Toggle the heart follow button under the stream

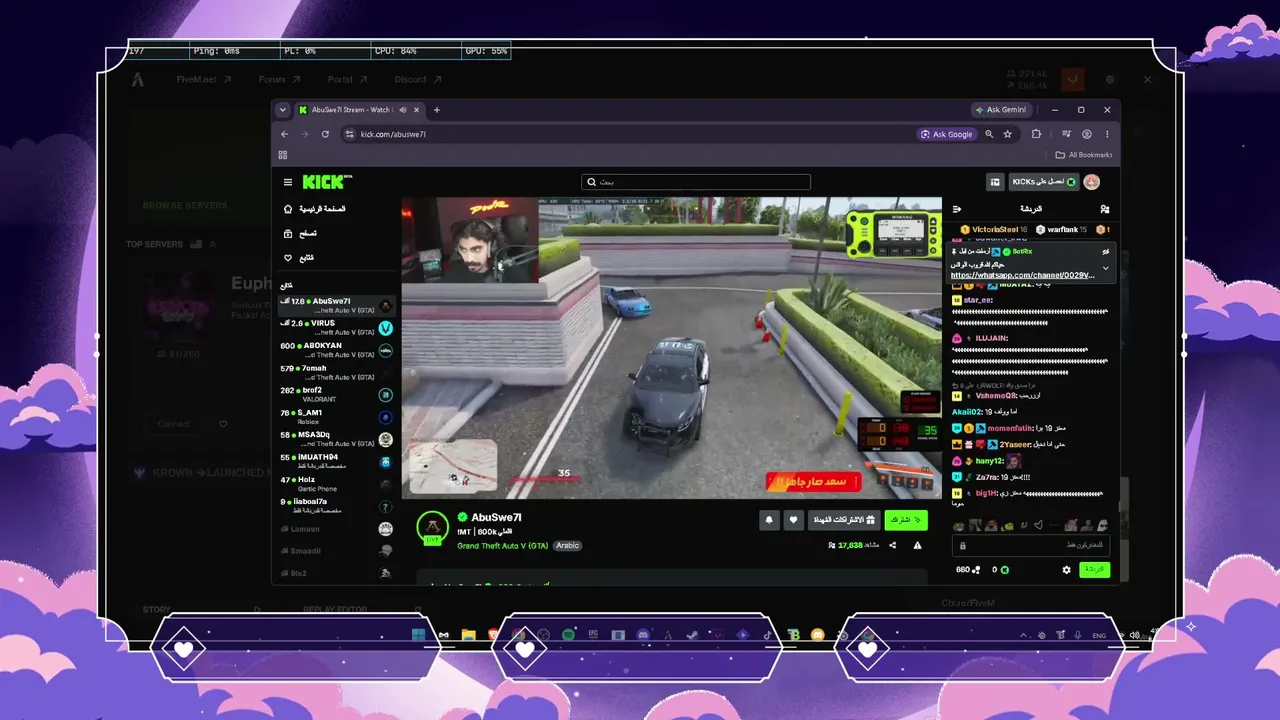click(x=793, y=520)
